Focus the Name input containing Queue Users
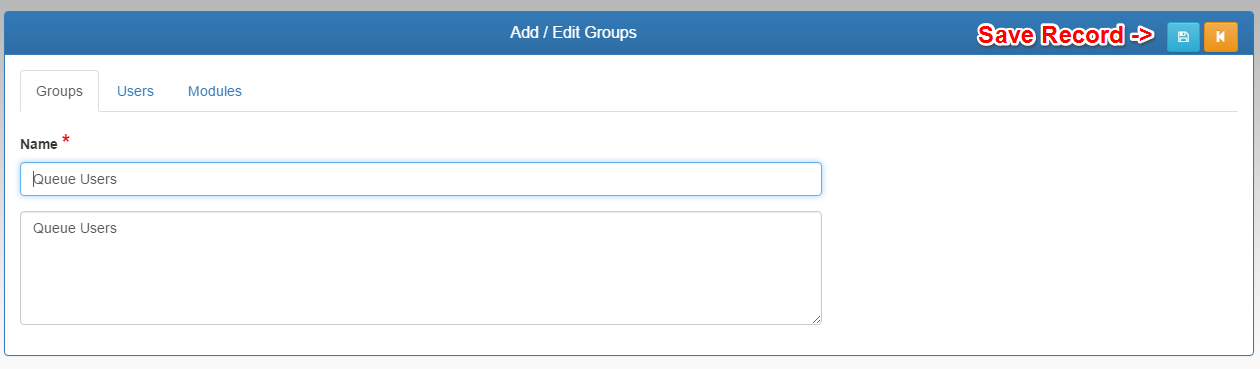Viewport: 1260px width, 369px height. click(x=421, y=179)
